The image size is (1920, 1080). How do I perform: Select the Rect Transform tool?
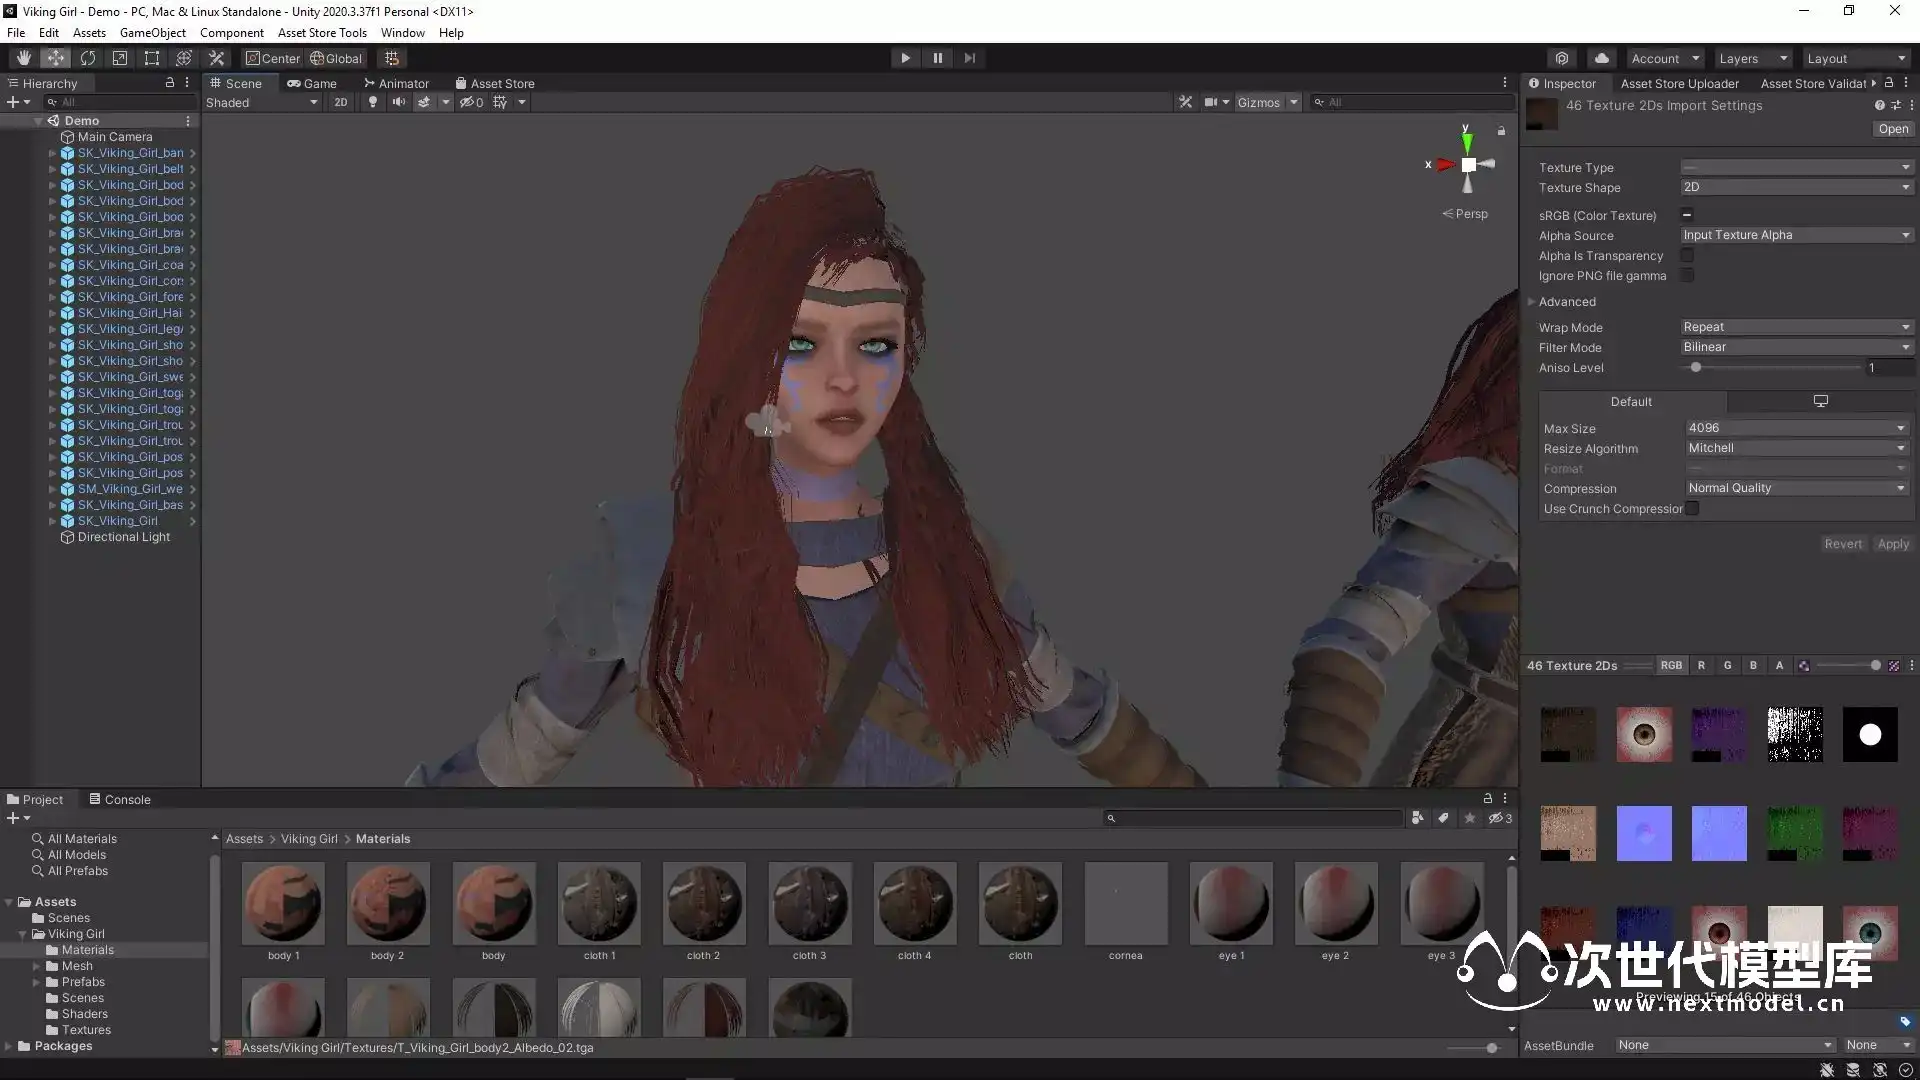click(152, 58)
